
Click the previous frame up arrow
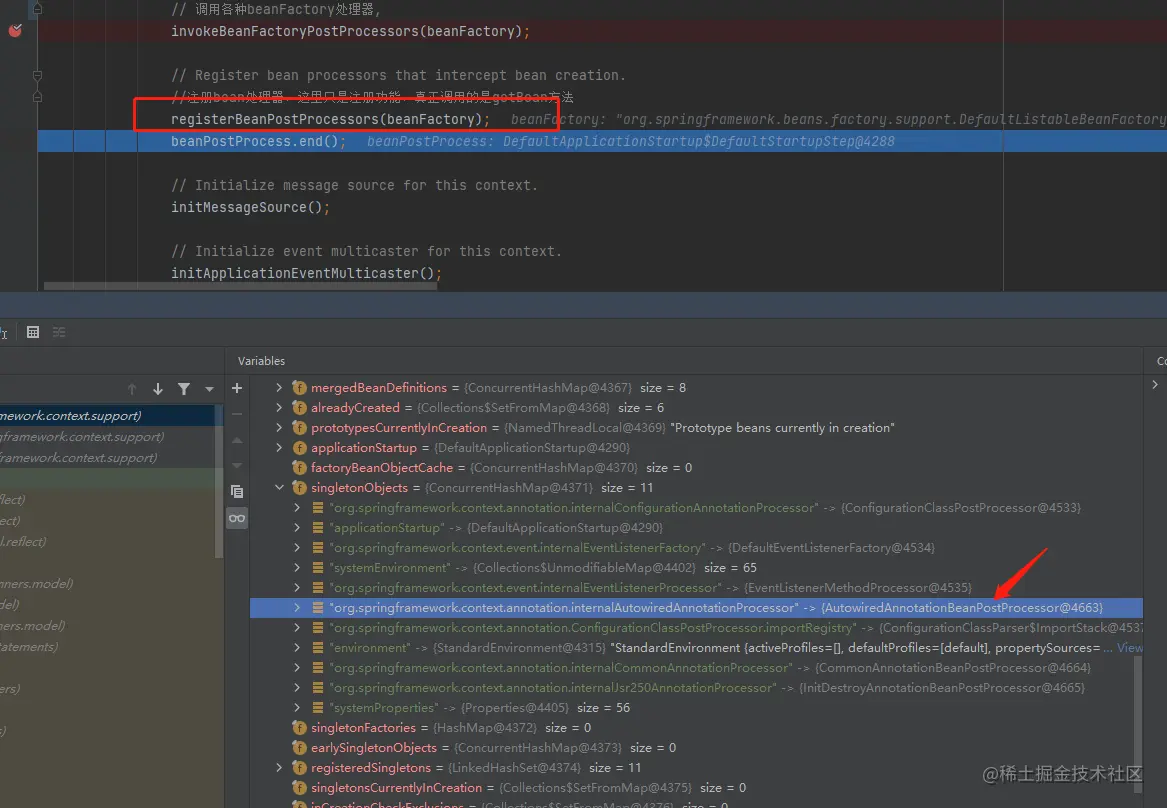click(132, 388)
